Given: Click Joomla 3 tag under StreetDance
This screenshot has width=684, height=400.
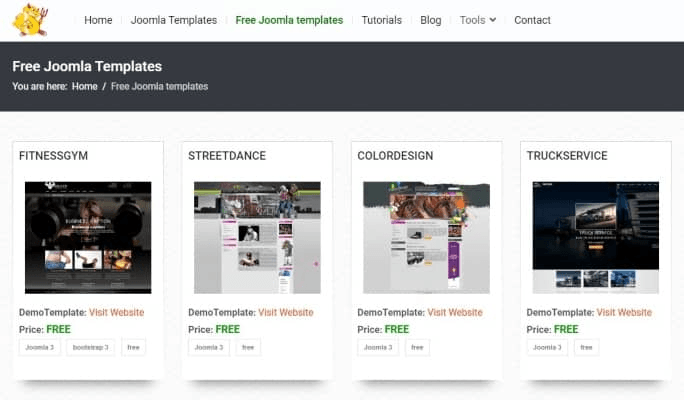Looking at the screenshot, I should [x=209, y=347].
